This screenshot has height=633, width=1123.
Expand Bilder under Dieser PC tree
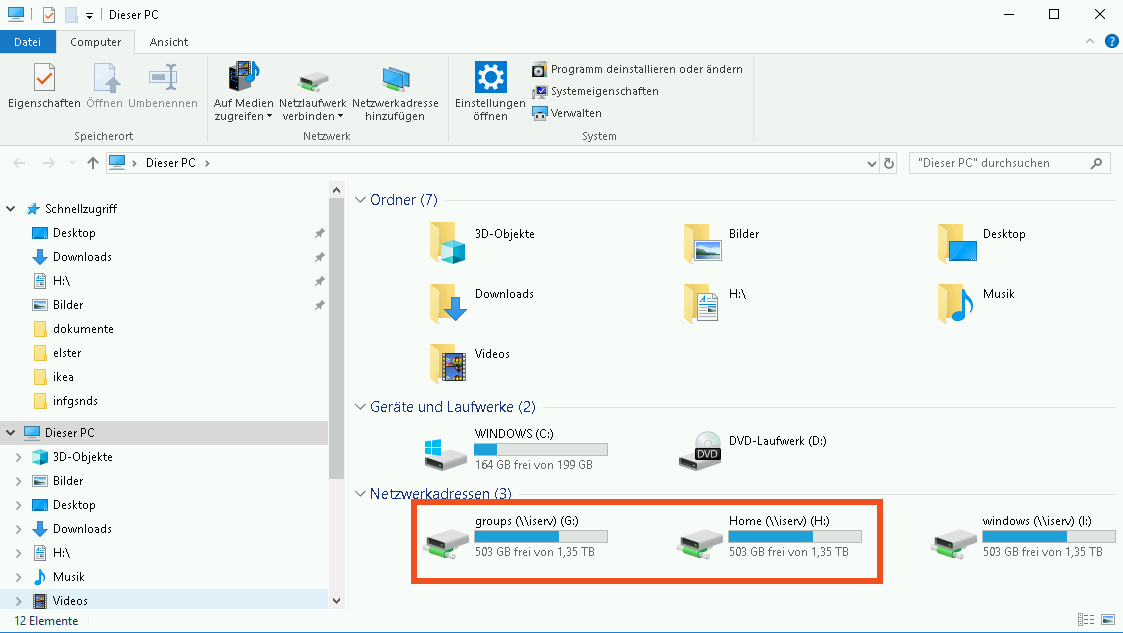coord(19,481)
